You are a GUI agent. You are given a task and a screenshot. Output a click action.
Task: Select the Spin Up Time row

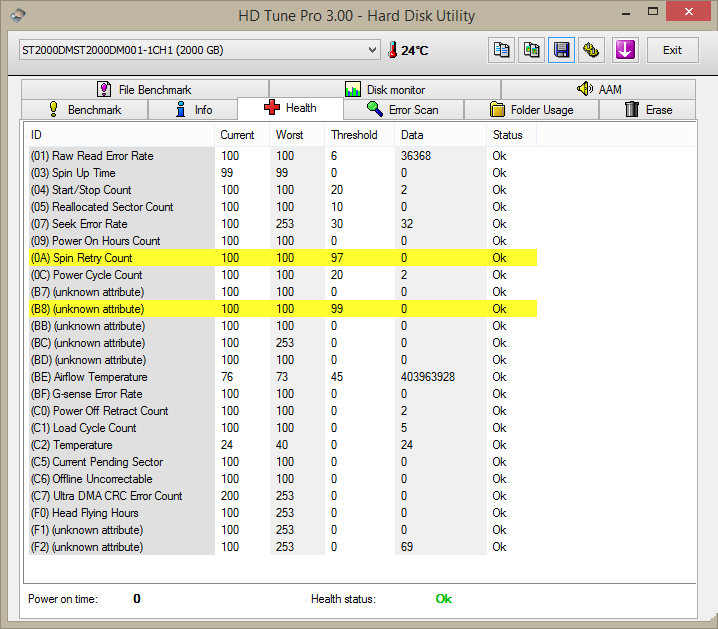coord(283,173)
